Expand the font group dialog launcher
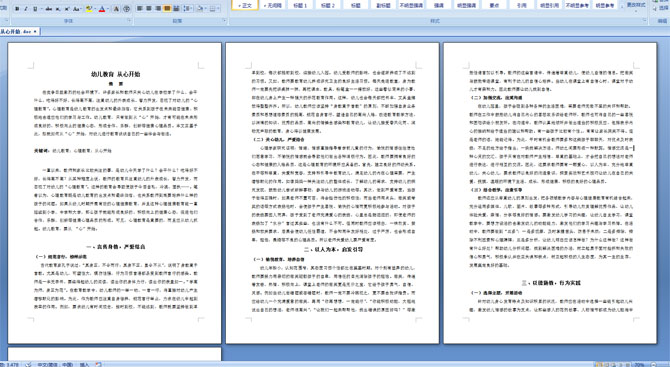Screen dimensions: 670x367 click(x=129, y=20)
